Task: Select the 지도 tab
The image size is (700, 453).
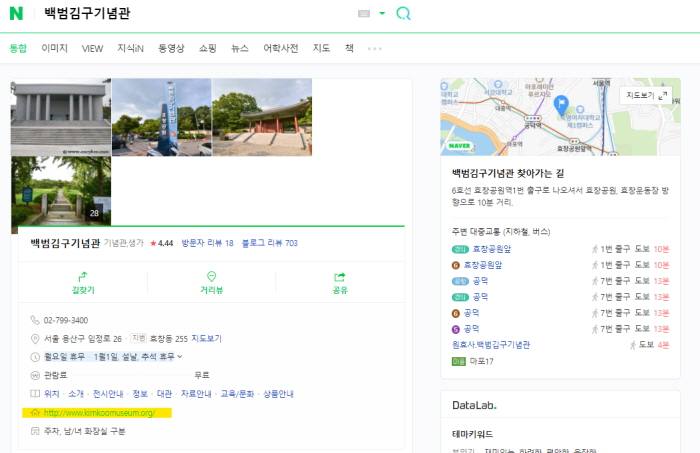Action: pyautogui.click(x=321, y=48)
